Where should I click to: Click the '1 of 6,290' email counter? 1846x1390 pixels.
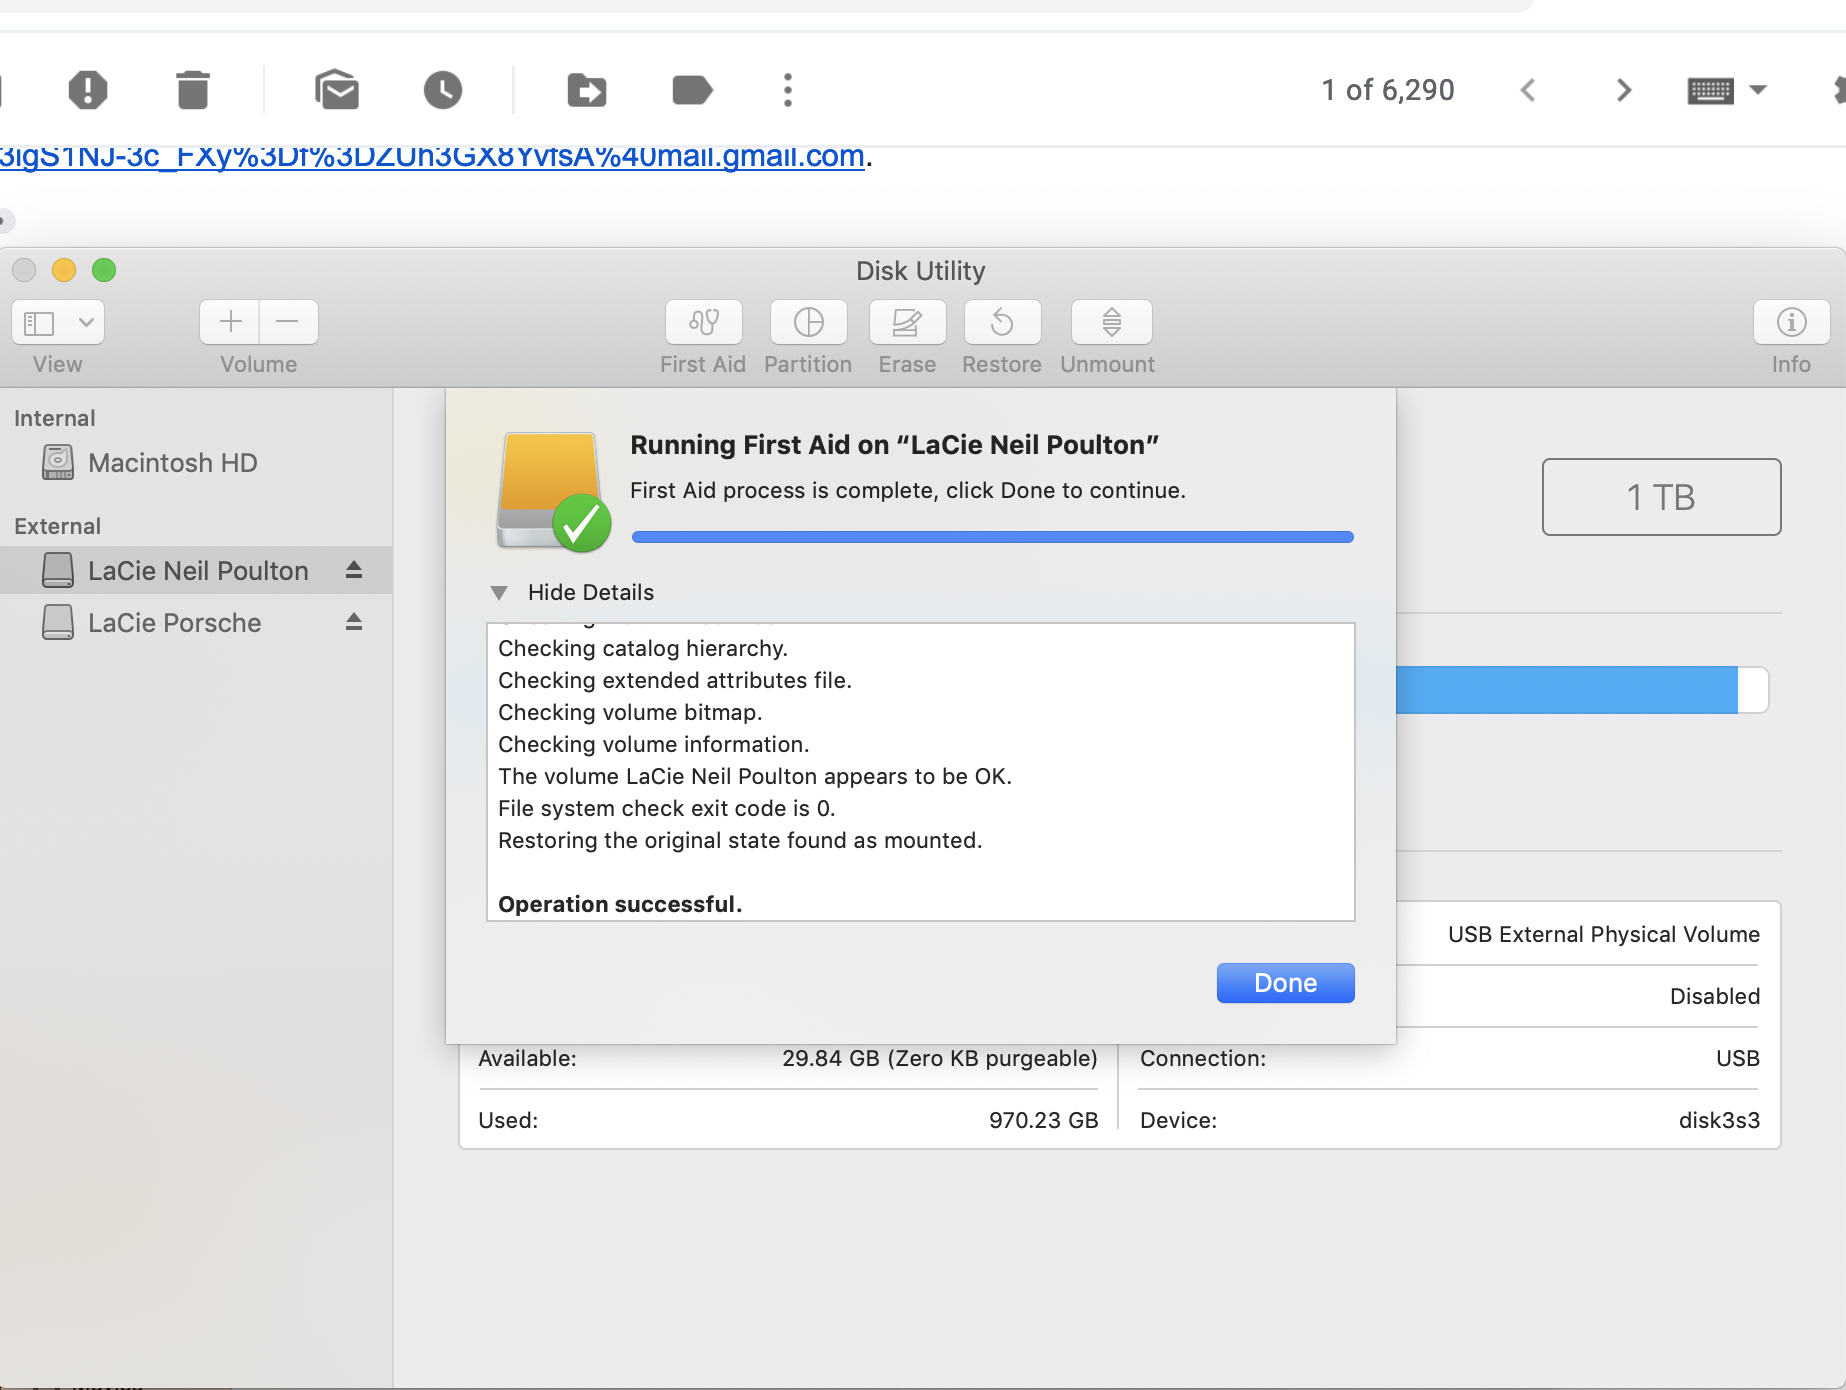(1388, 90)
